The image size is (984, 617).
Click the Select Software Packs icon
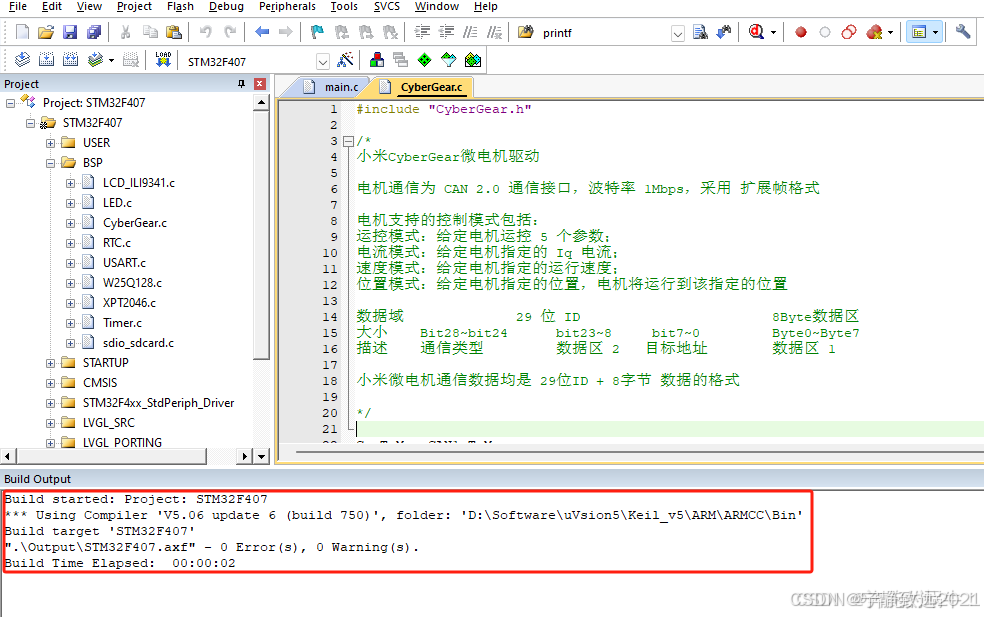pos(449,60)
